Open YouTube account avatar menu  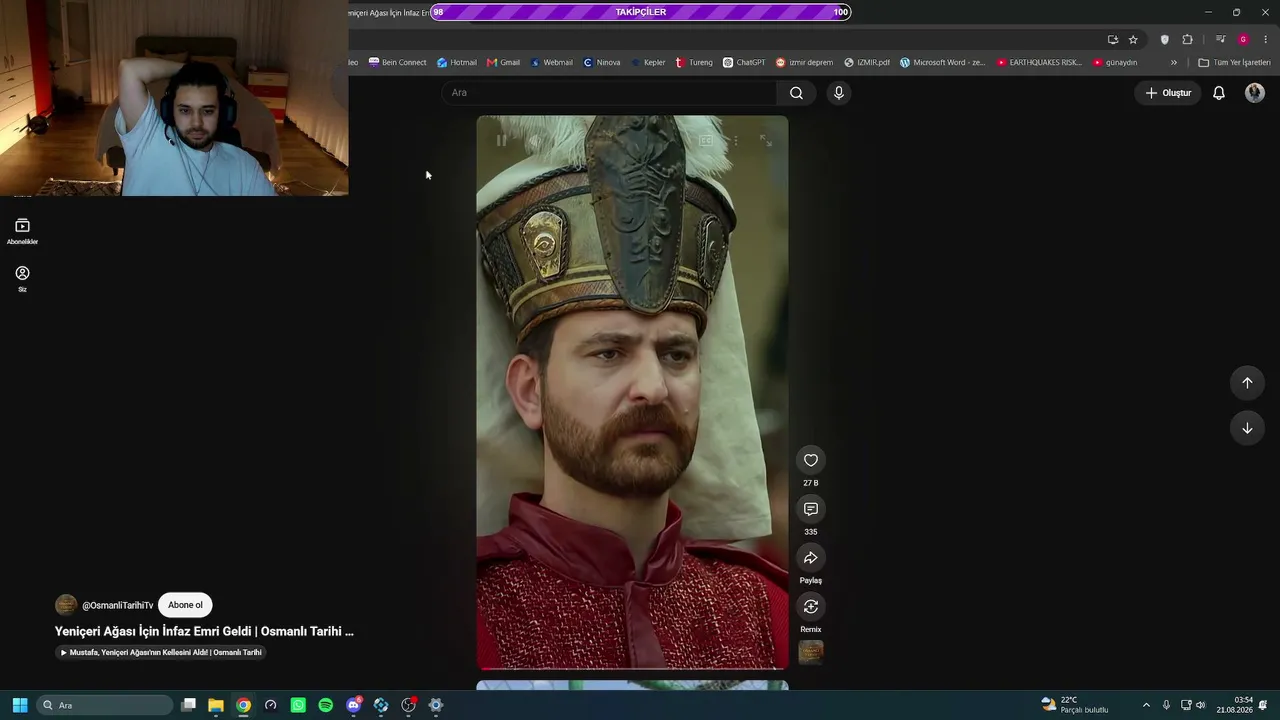tap(1255, 93)
